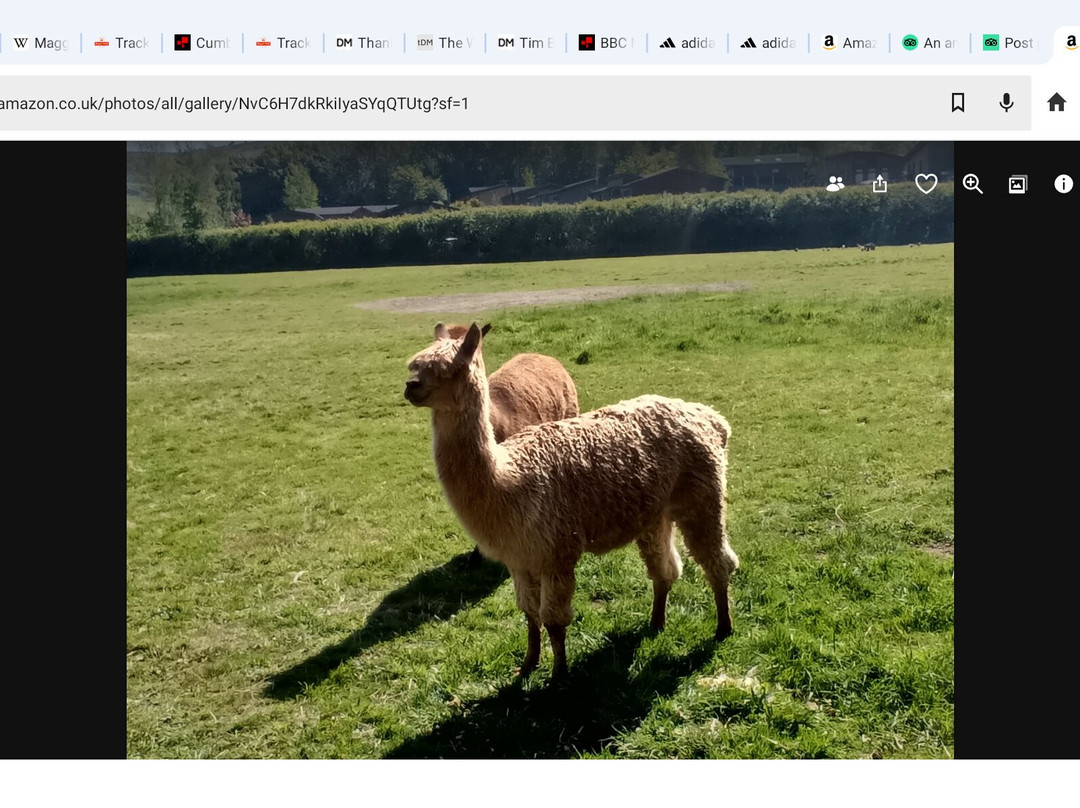This screenshot has width=1080, height=808.
Task: Switch to the BBC tab
Action: (604, 43)
